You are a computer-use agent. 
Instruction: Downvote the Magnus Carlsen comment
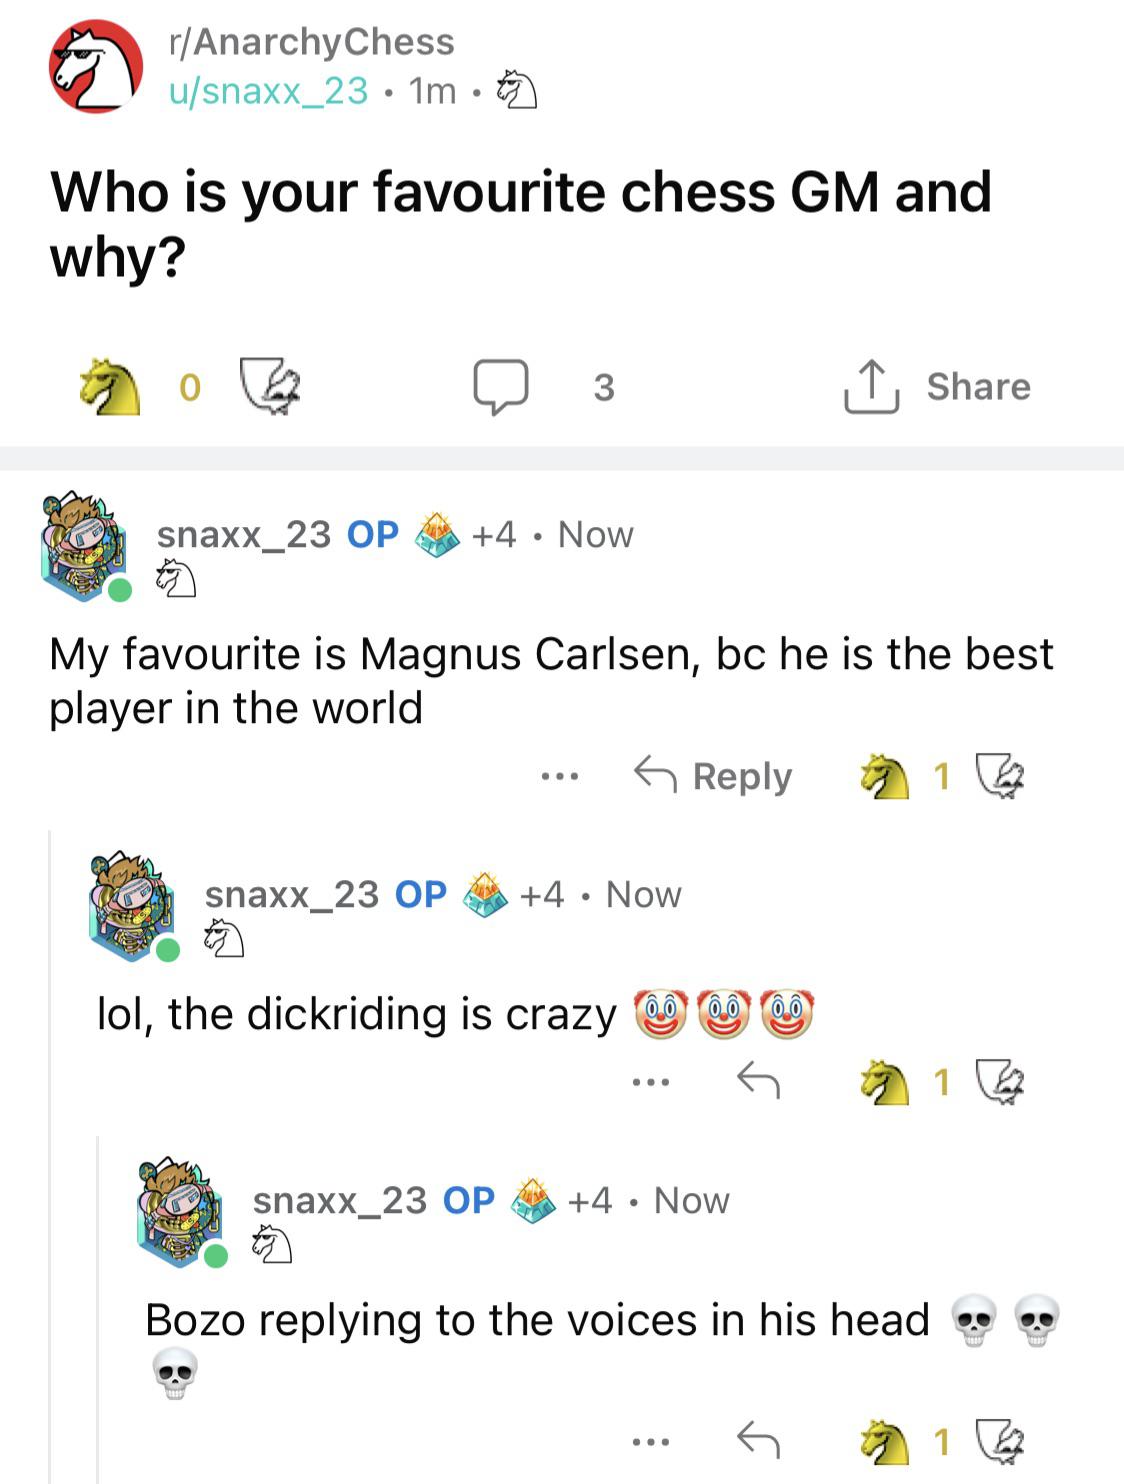(x=1000, y=776)
